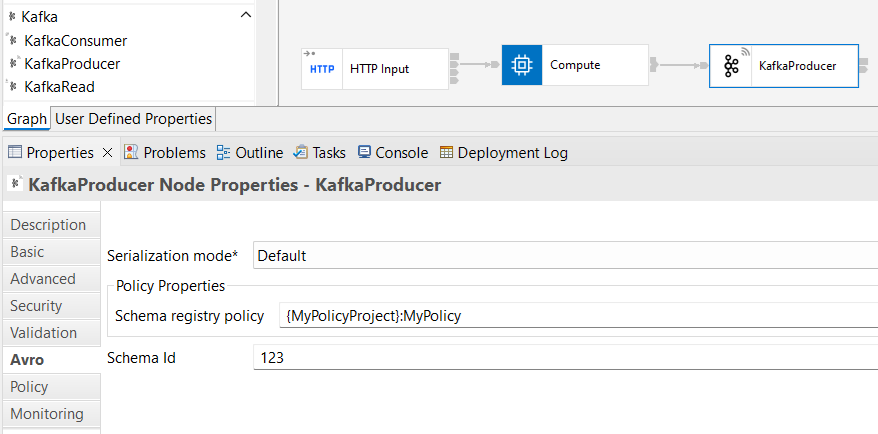Screen dimensions: 878x434
Task: Select the Compute node label
Action: click(575, 65)
